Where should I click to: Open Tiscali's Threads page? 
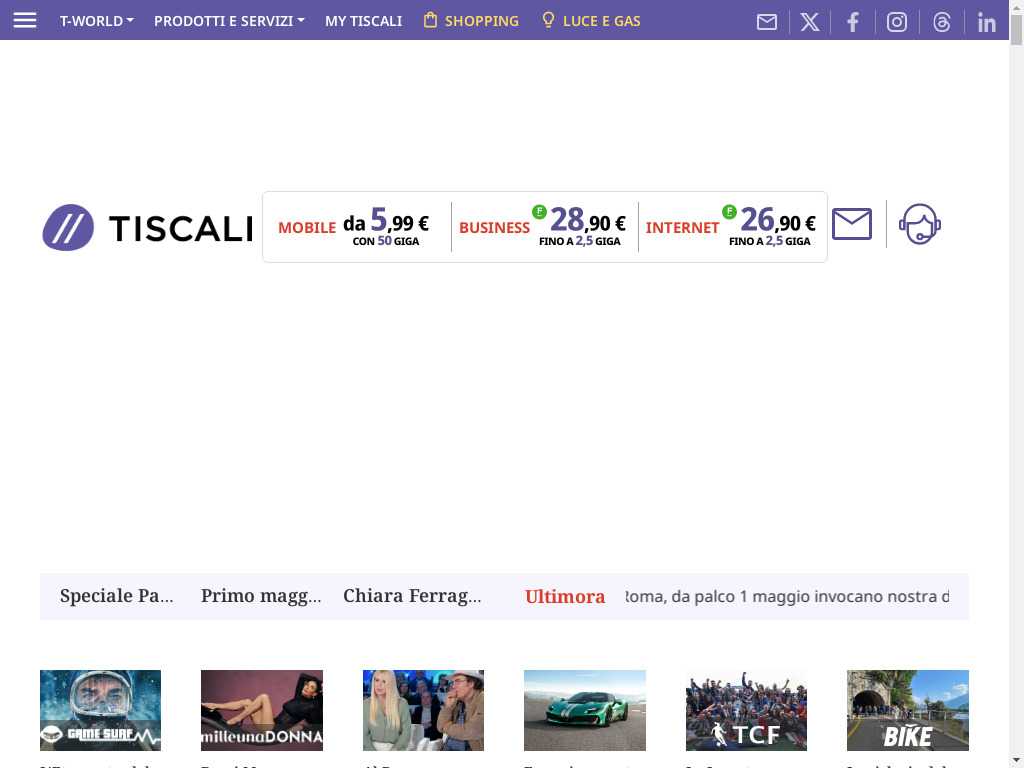[942, 22]
